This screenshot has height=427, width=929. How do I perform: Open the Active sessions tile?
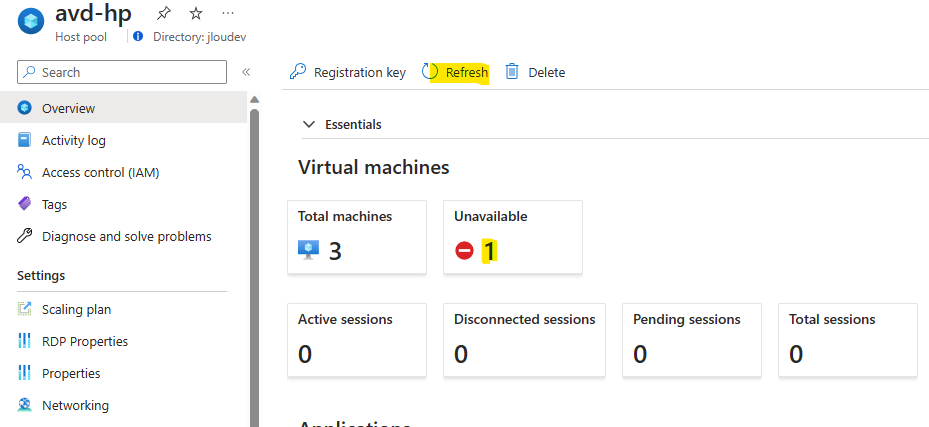(357, 340)
